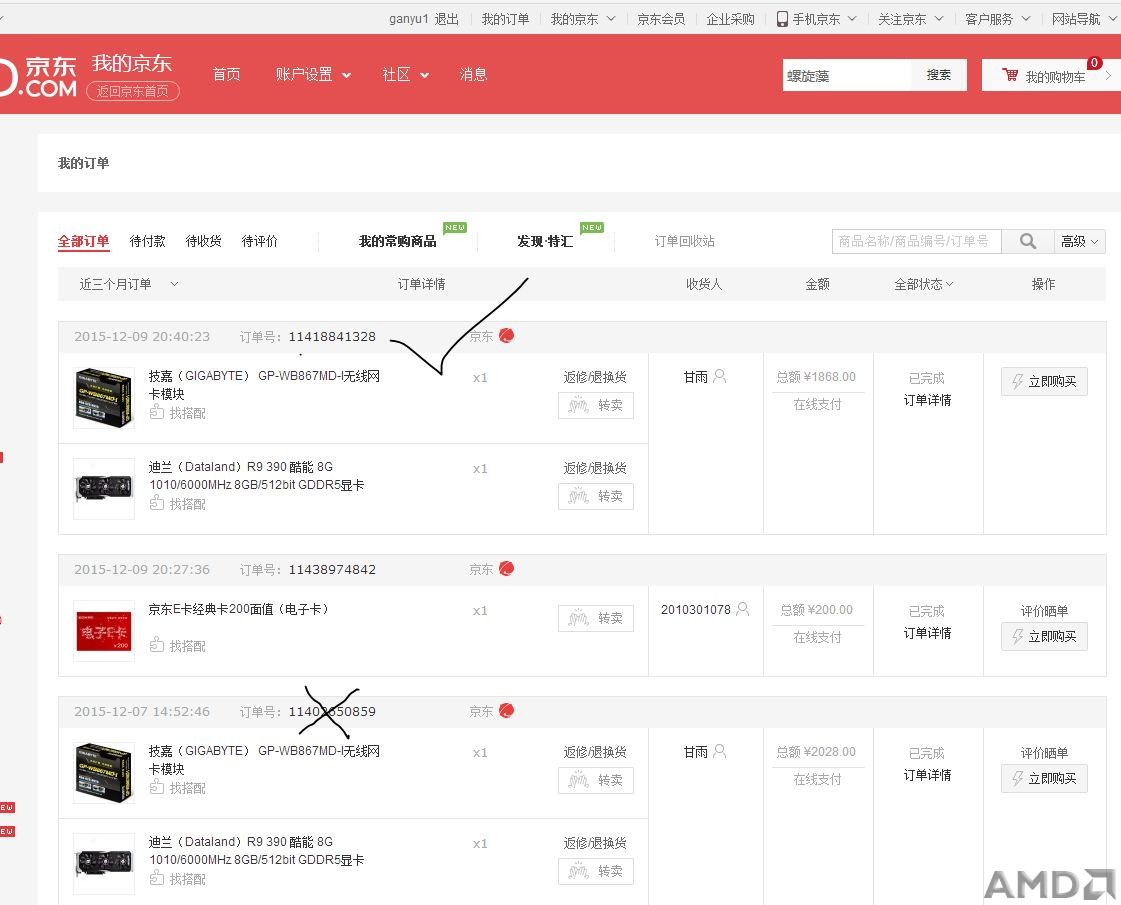This screenshot has height=905, width=1121.
Task: Open 订单回收站 link
Action: [684, 242]
